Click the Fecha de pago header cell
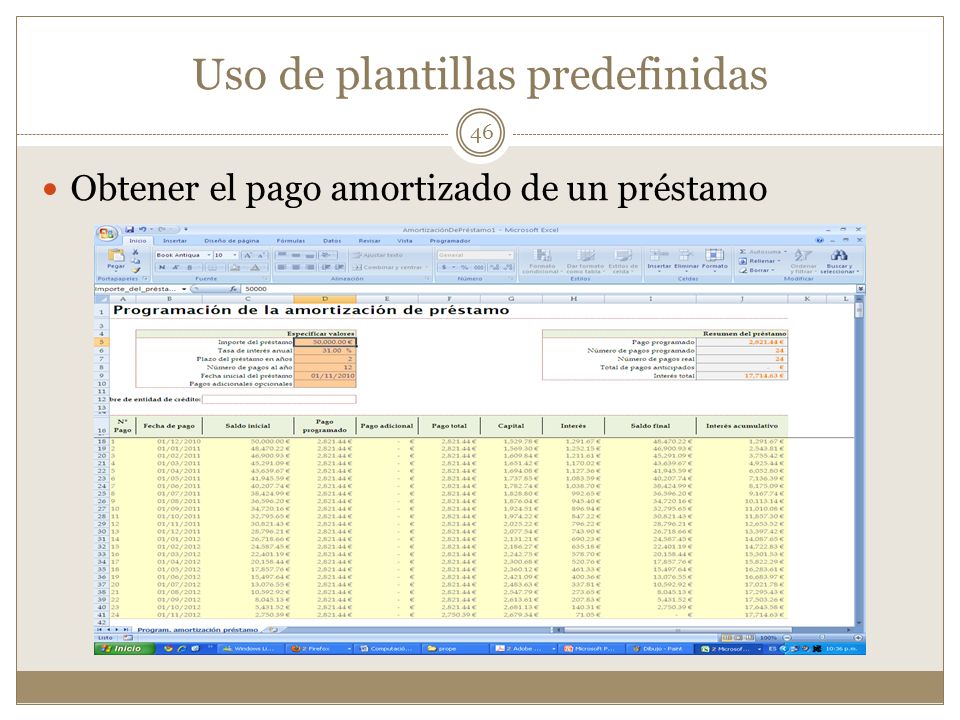 pos(169,426)
